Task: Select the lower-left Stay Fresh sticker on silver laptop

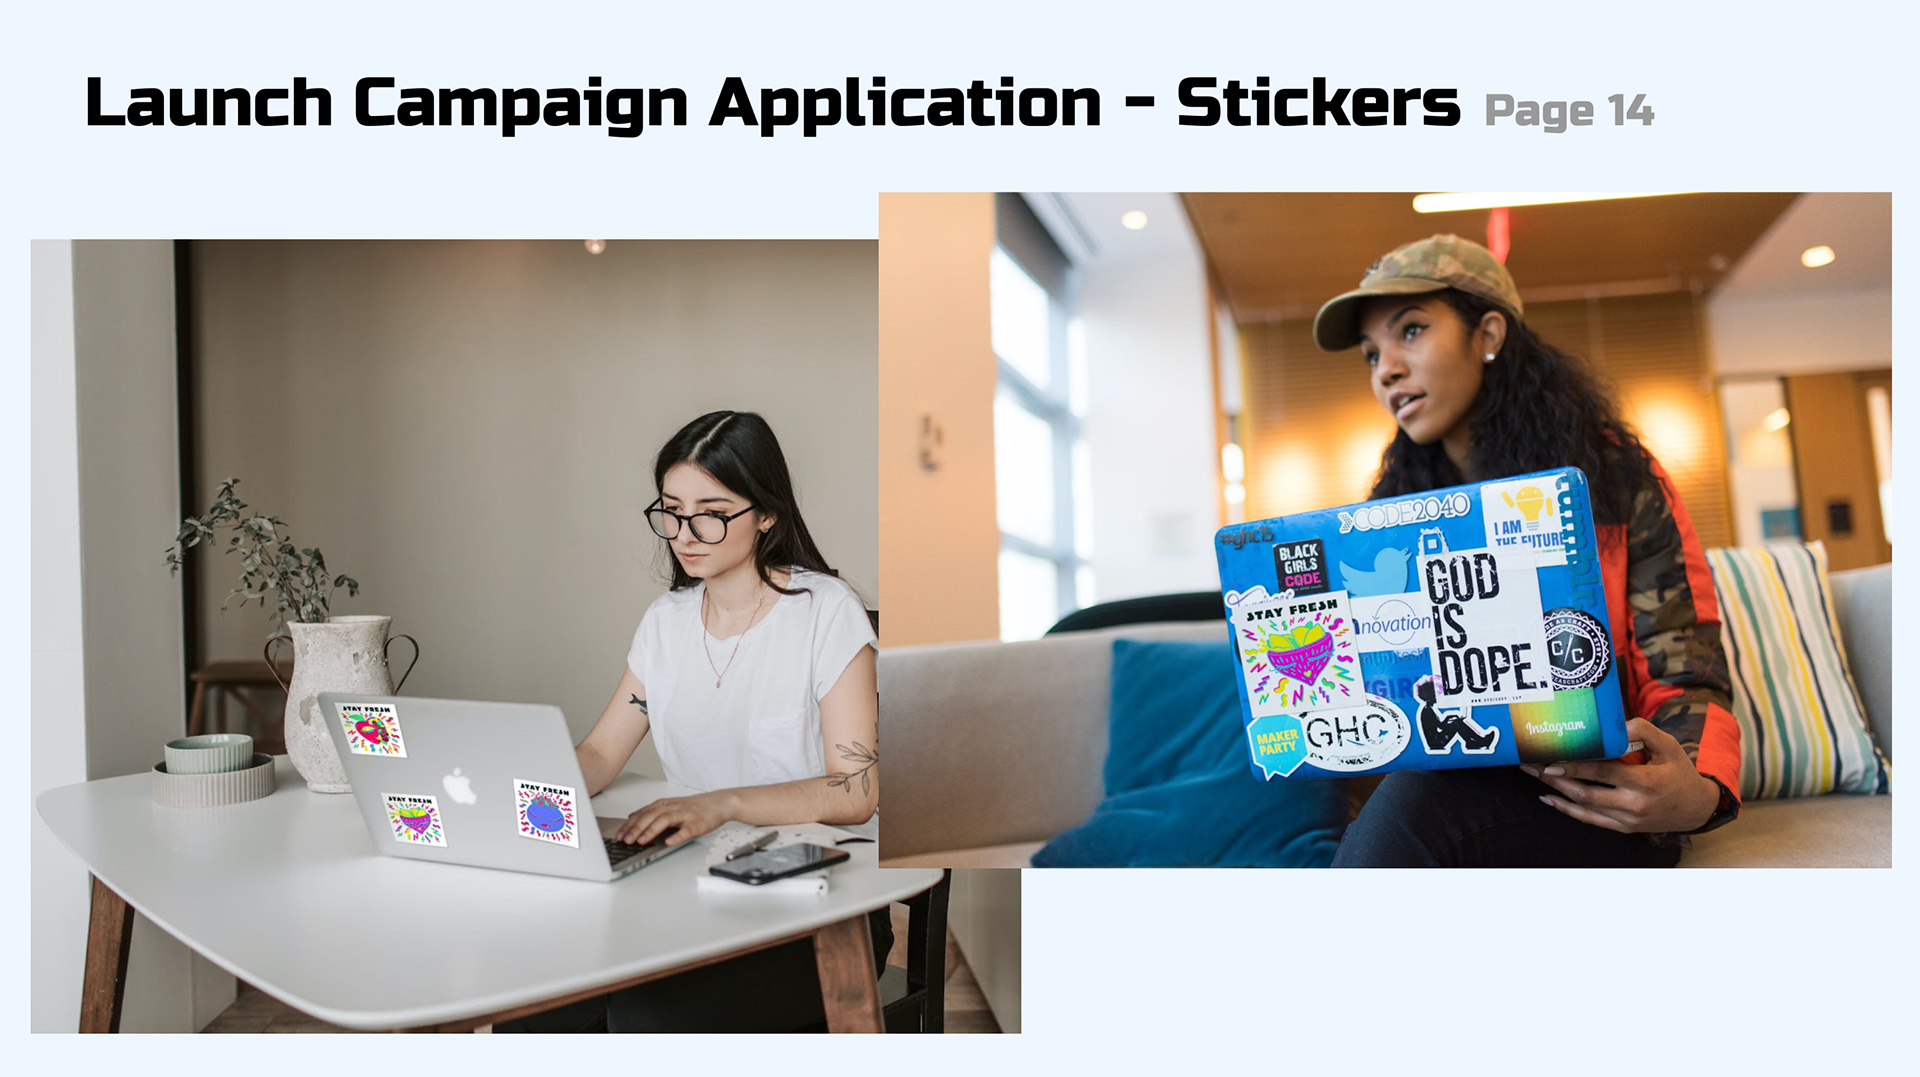Action: (x=414, y=819)
